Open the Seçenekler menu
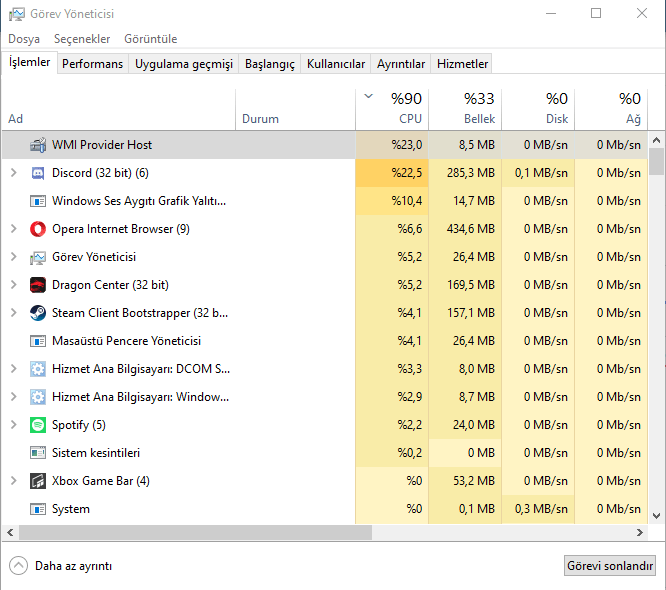The image size is (666, 590). [x=82, y=39]
